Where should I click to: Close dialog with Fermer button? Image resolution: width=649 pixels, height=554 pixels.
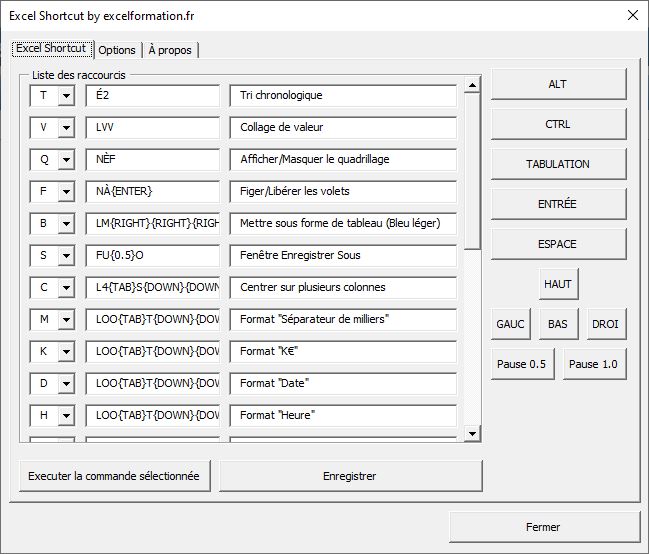click(x=544, y=527)
